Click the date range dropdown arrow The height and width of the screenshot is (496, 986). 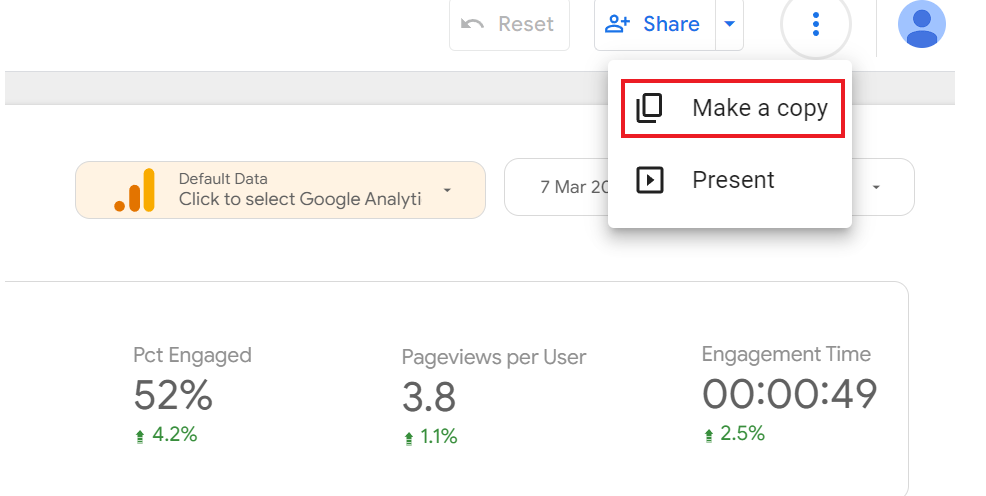pos(876,187)
